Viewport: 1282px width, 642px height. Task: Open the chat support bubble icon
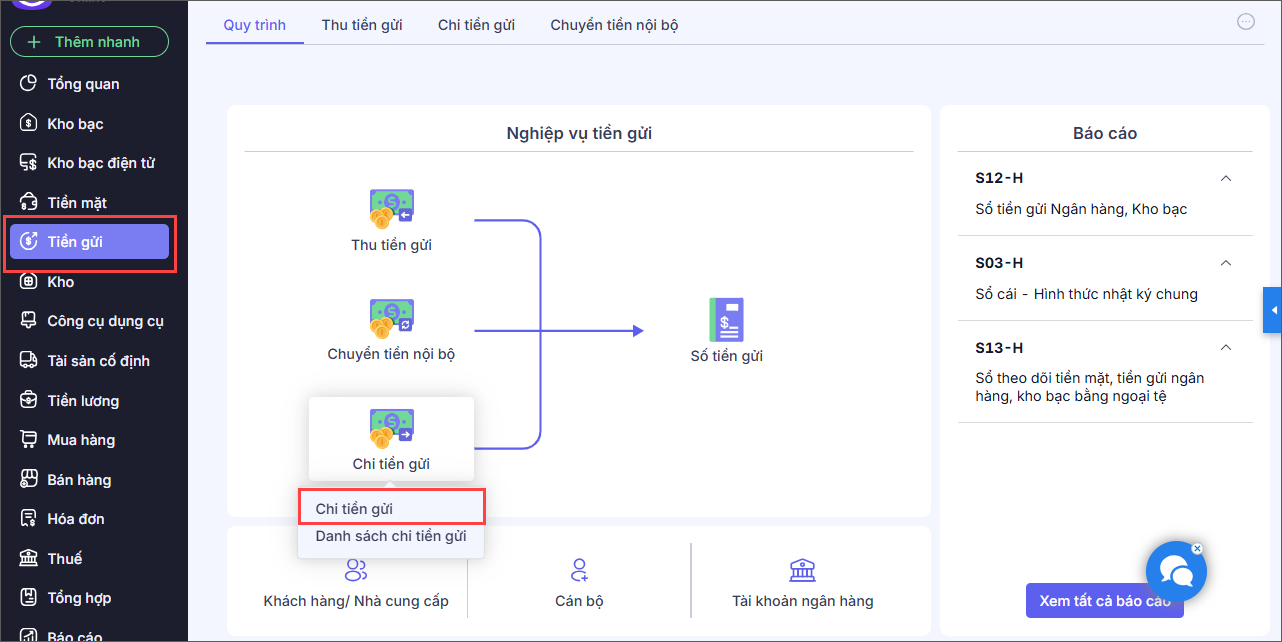[1176, 571]
